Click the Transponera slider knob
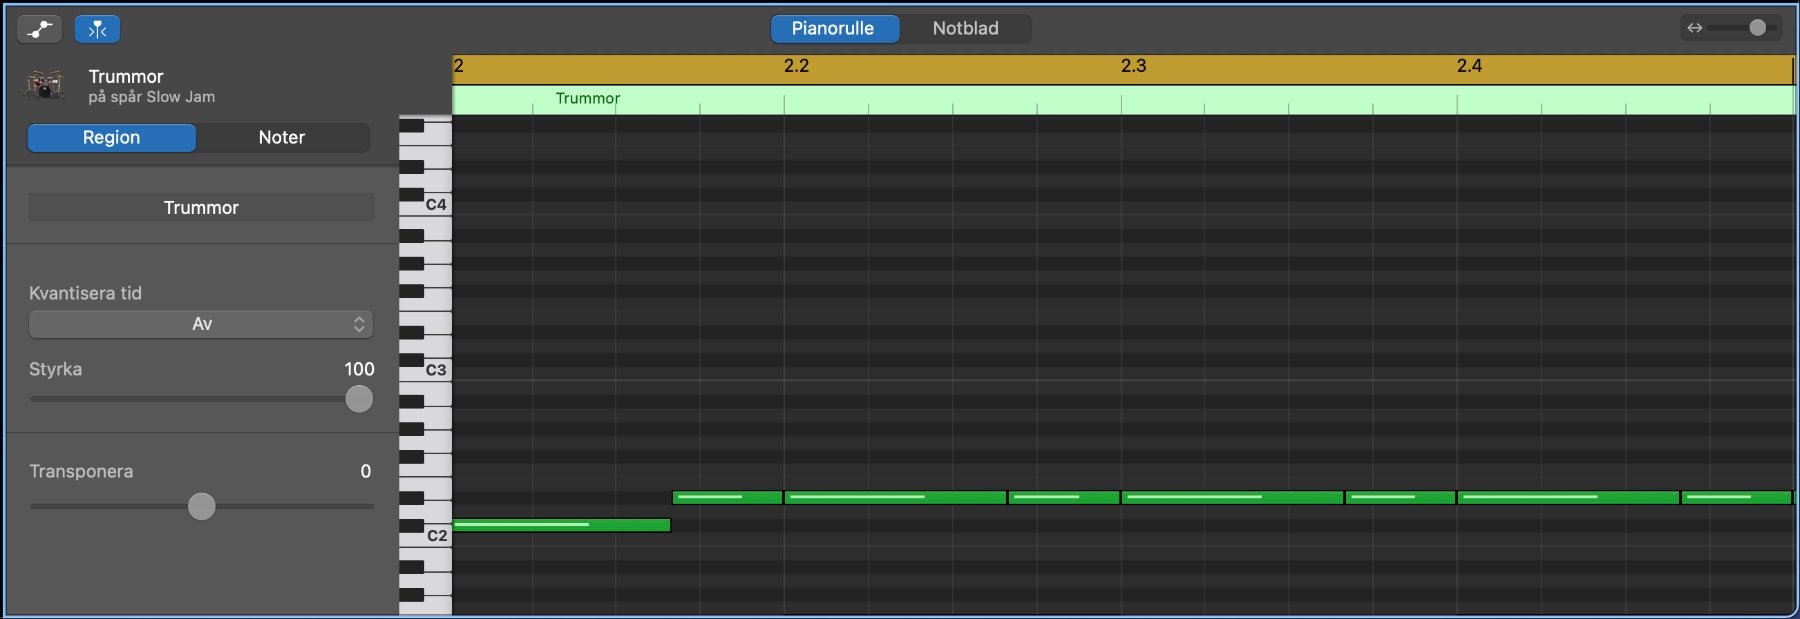The image size is (1800, 619). 202,506
